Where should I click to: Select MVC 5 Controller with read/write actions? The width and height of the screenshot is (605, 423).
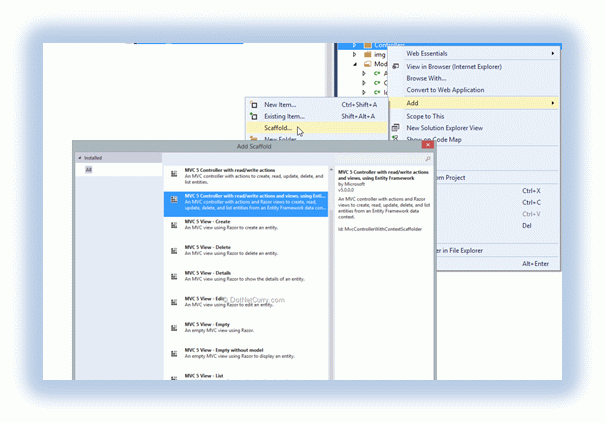click(x=246, y=176)
